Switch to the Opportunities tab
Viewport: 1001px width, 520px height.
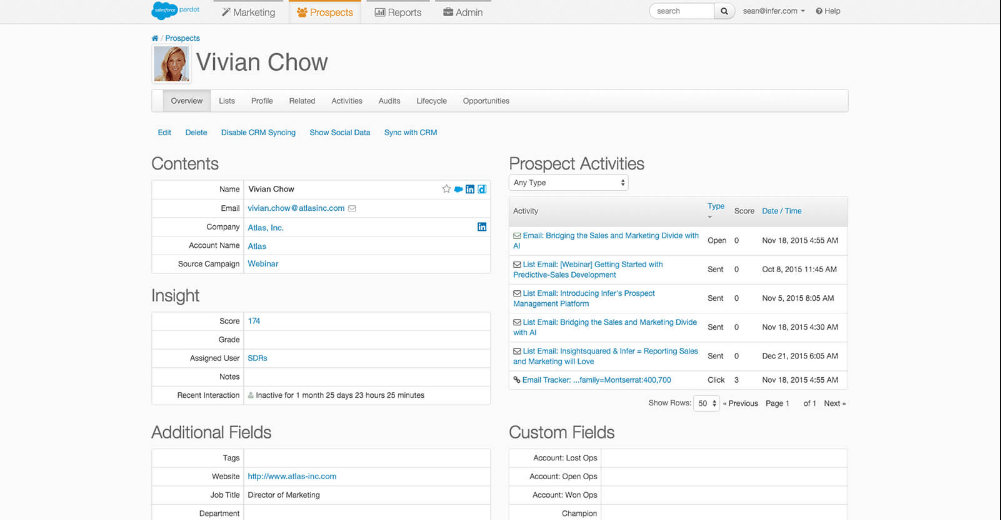pos(486,101)
